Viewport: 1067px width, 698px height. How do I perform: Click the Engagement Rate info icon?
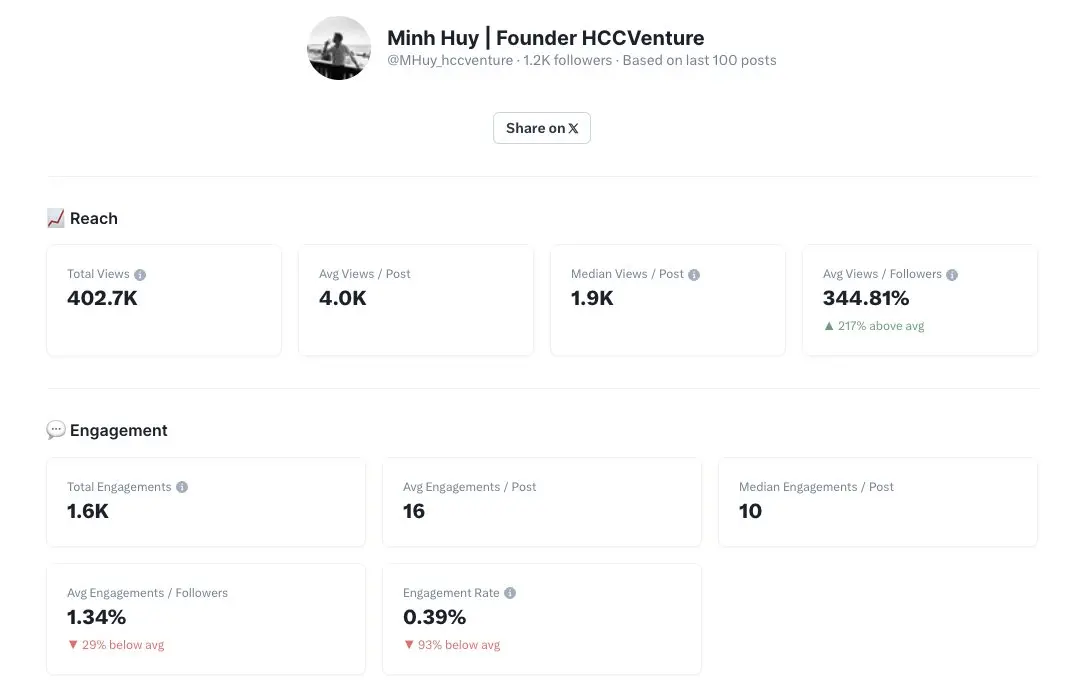coord(510,593)
